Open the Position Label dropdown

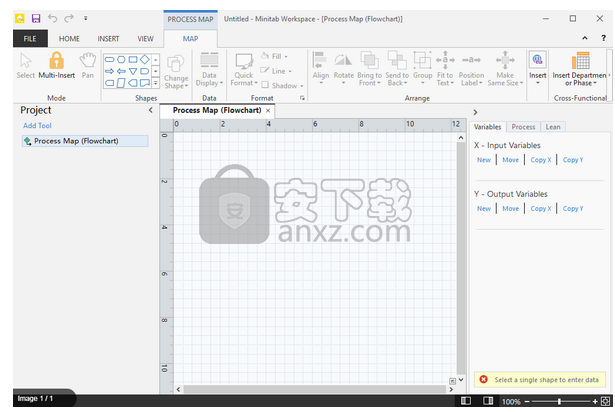471,69
